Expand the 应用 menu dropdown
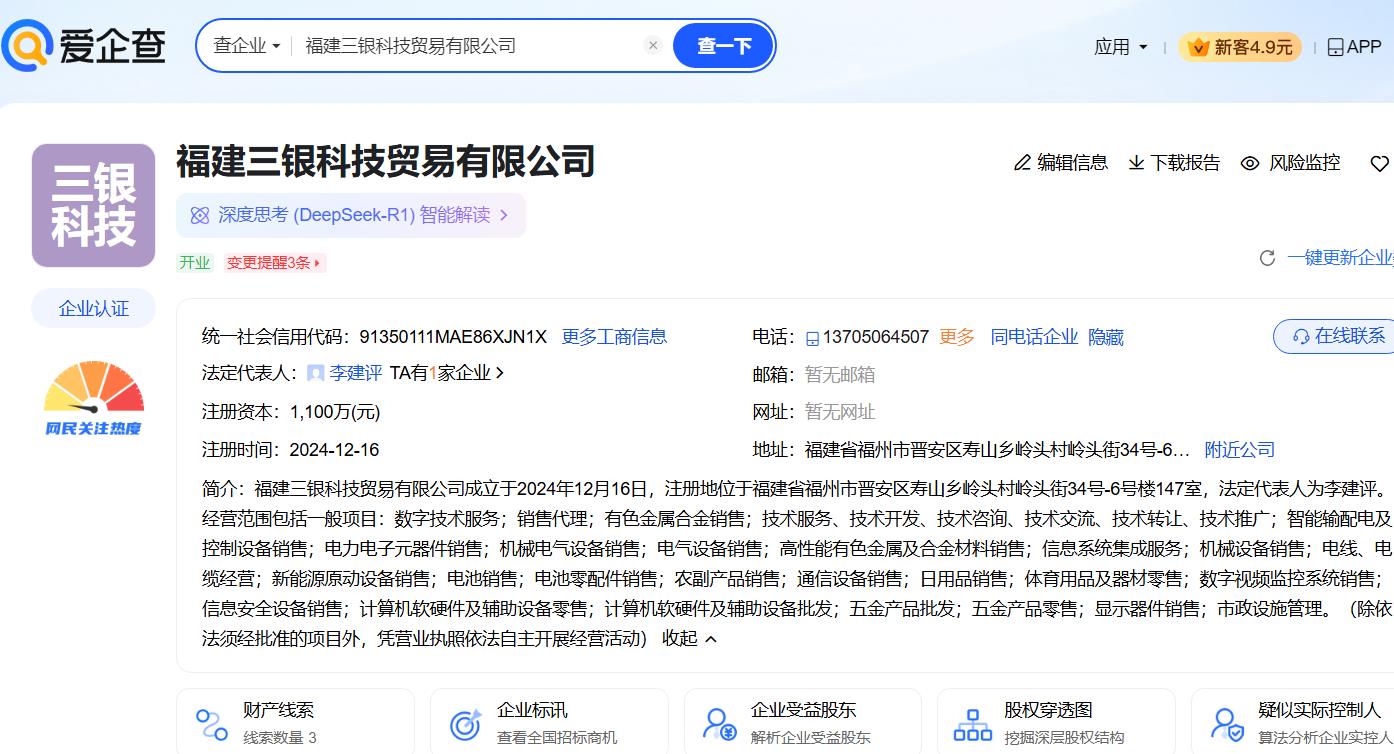The image size is (1394, 754). coord(1120,47)
